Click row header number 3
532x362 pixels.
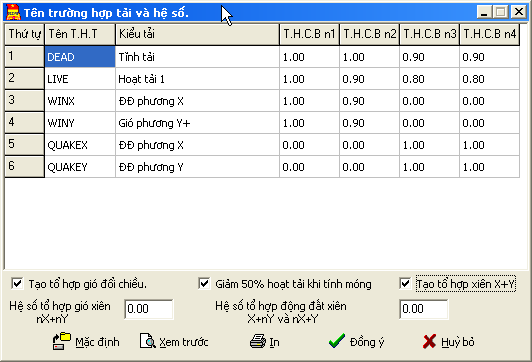pos(24,101)
